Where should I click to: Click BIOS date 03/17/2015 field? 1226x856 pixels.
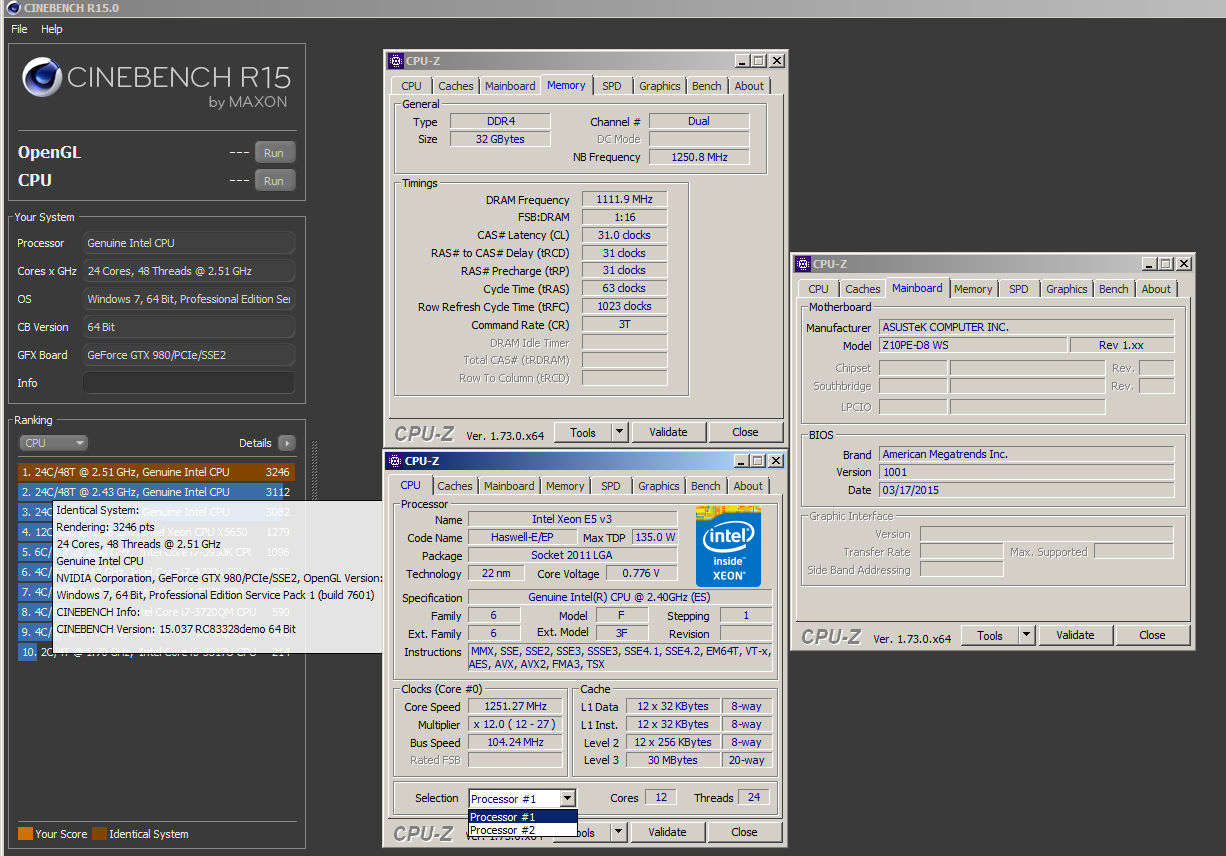(1027, 490)
